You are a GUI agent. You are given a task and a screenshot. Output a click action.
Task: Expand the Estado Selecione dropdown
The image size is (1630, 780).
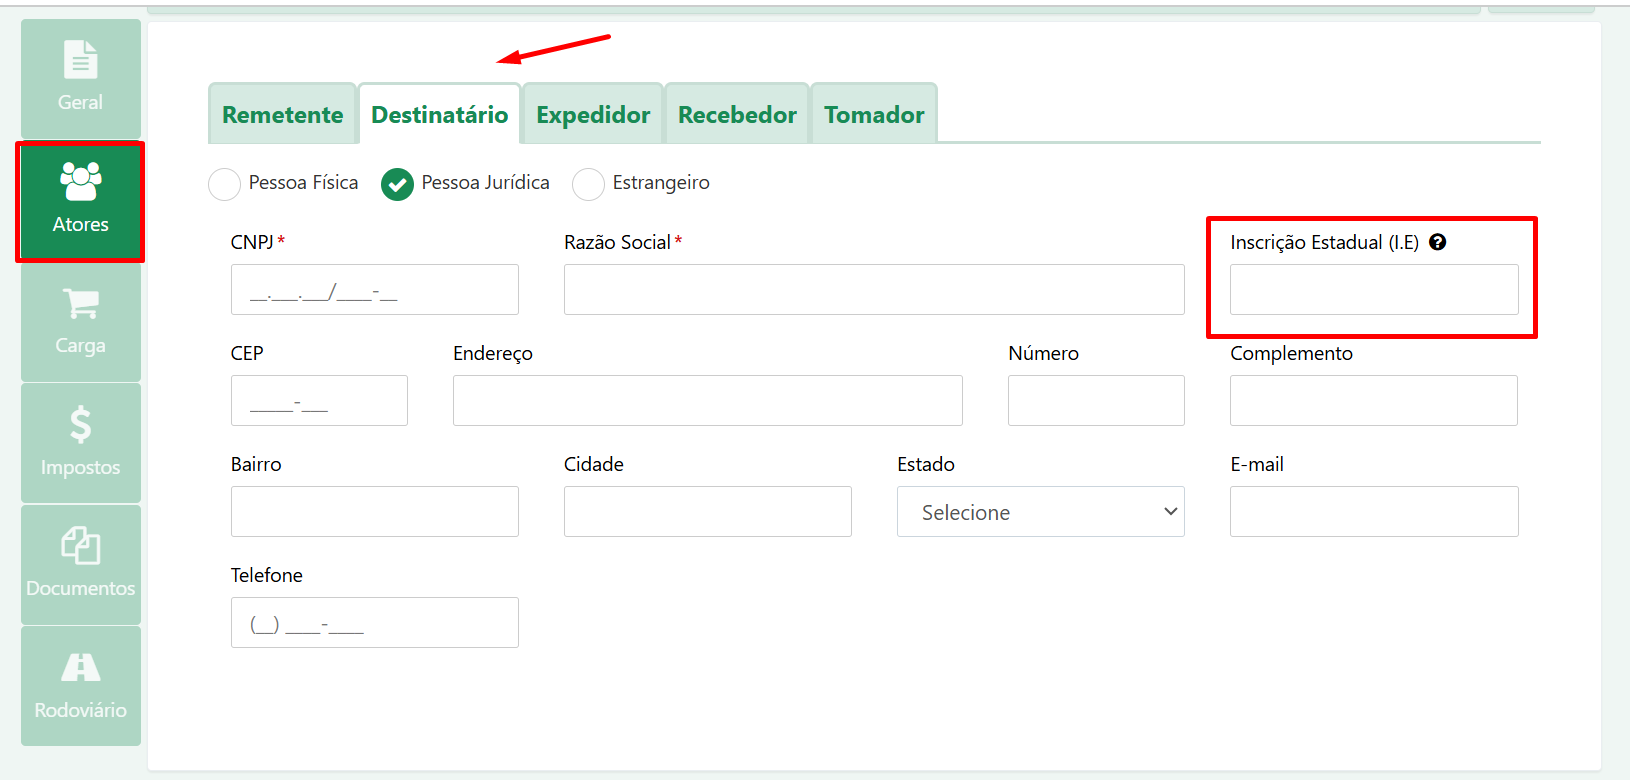point(1041,512)
